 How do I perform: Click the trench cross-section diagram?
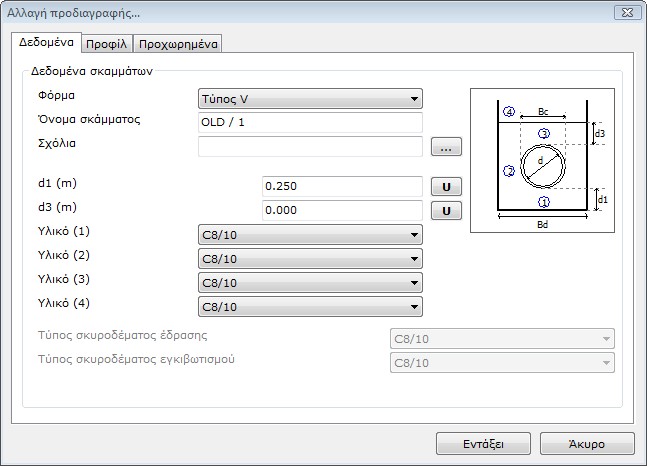pos(541,161)
